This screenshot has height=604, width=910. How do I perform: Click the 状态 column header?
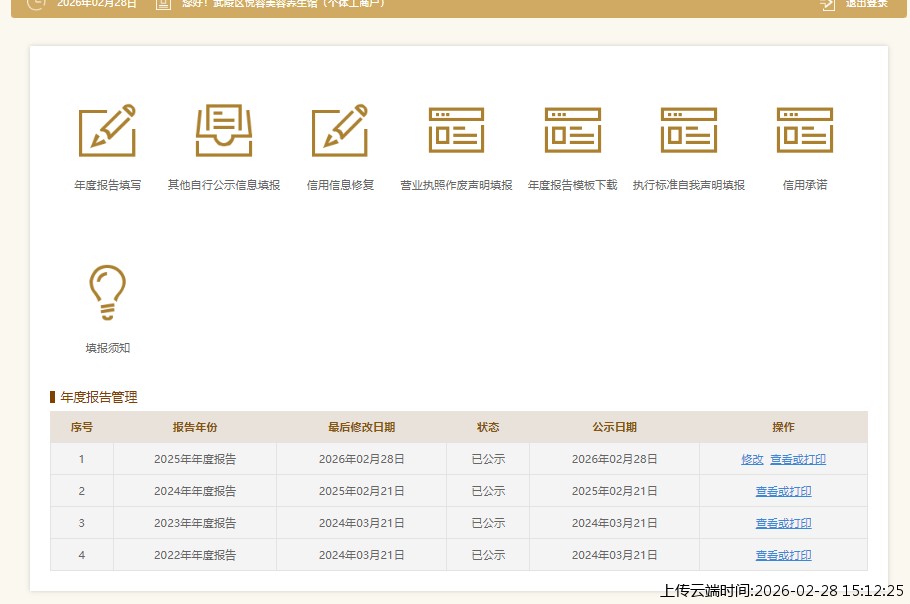click(488, 427)
